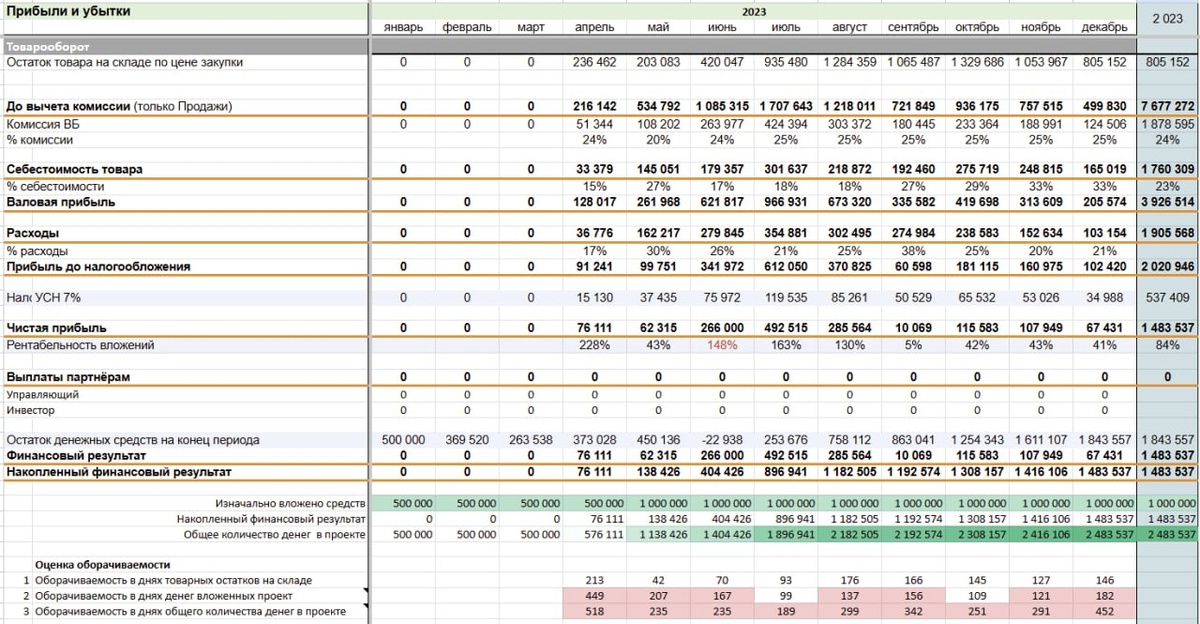Click the label "Остаток денежных средств на конец периода"
The width and height of the screenshot is (1200, 624).
click(x=133, y=440)
